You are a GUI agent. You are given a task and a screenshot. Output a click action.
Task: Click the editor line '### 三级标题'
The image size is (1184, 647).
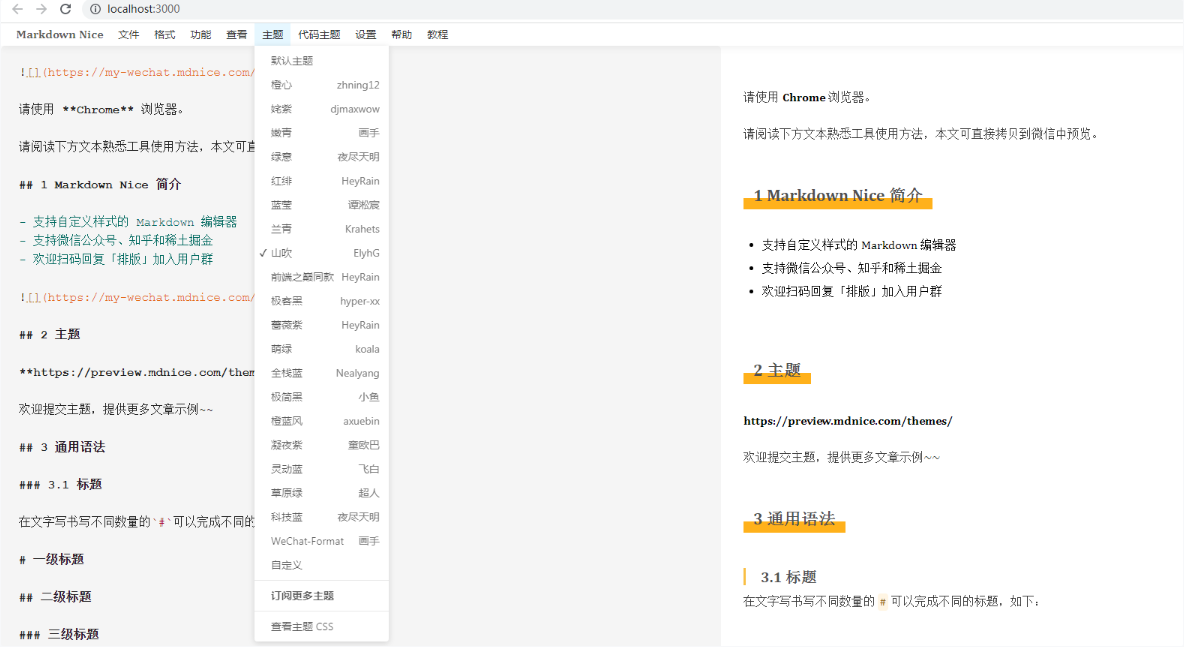pyautogui.click(x=59, y=634)
